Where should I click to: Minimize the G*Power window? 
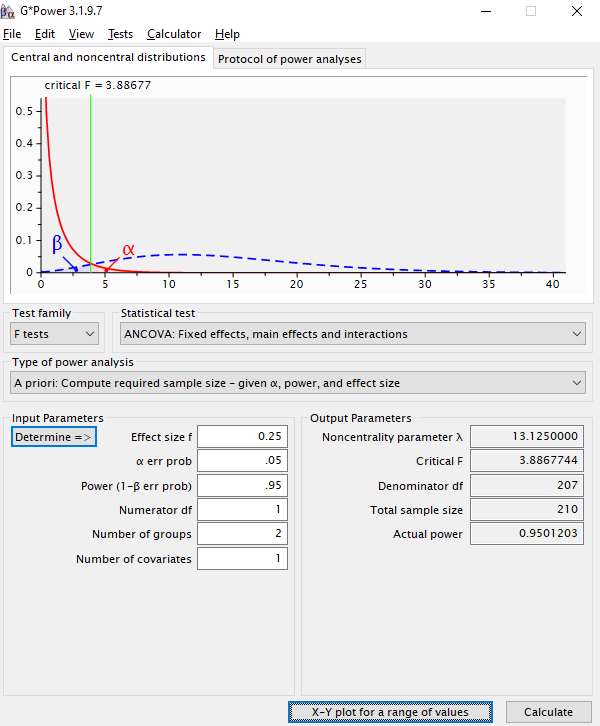pyautogui.click(x=486, y=11)
